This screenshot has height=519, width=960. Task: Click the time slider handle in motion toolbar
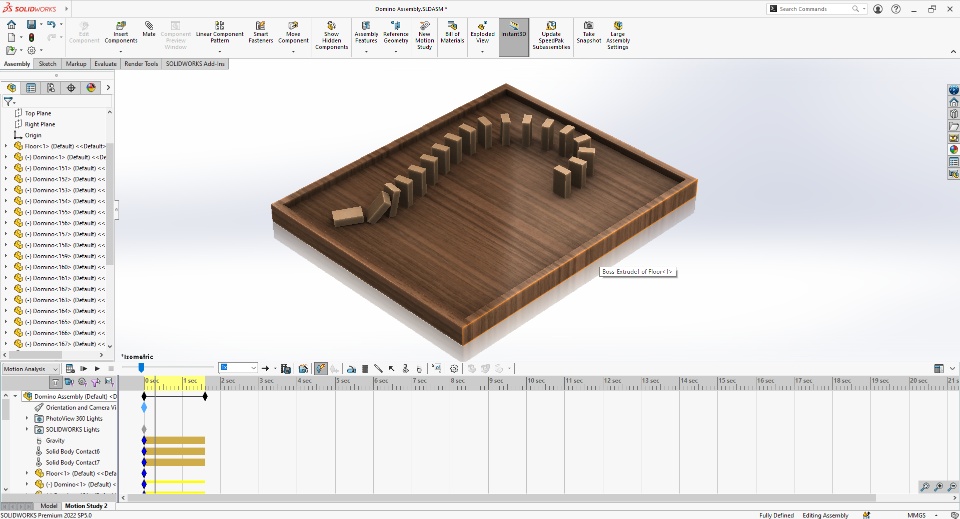pos(141,367)
